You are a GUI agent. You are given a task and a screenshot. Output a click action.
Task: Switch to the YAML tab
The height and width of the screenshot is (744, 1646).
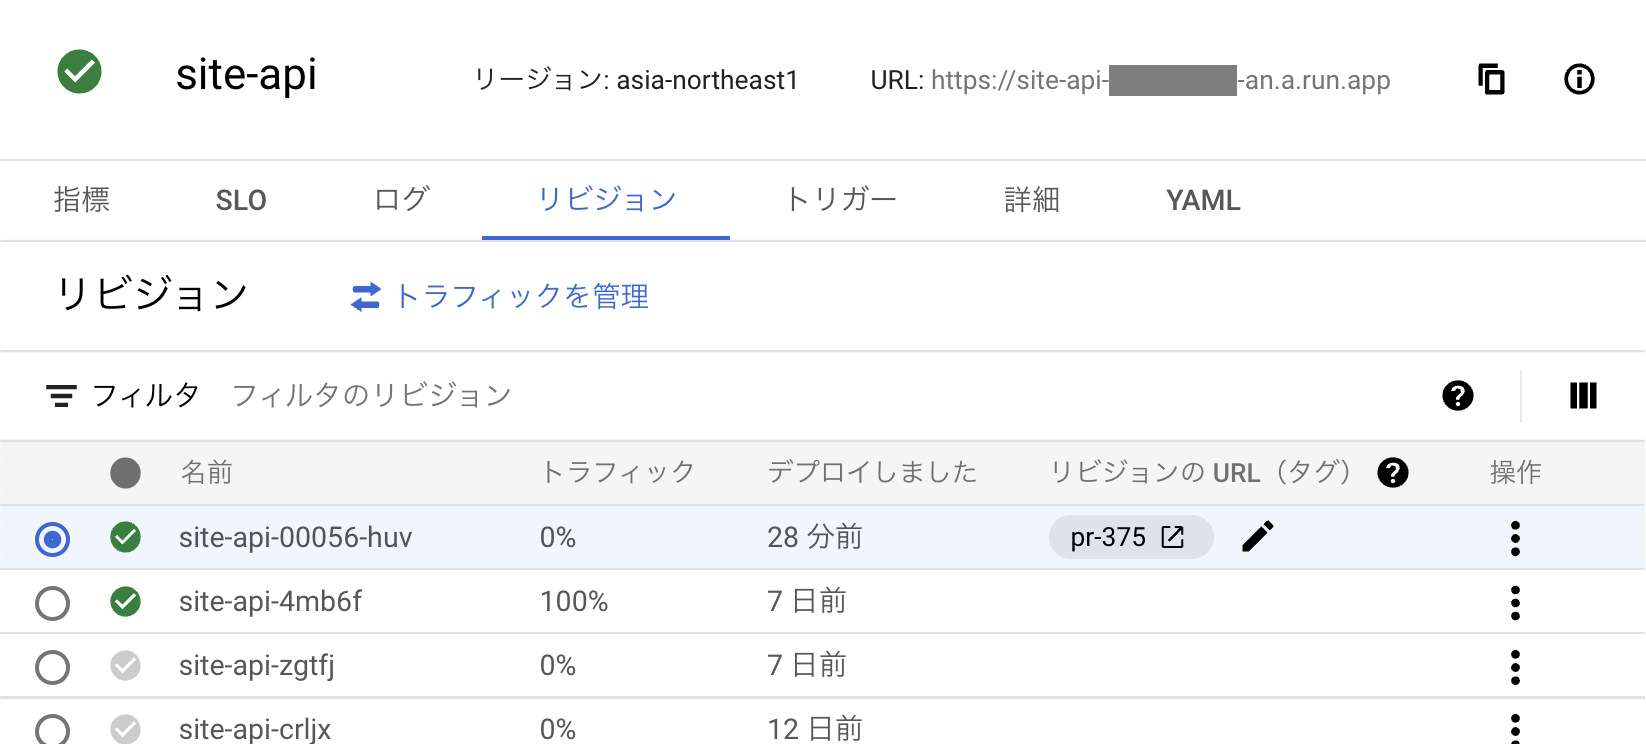pos(1202,200)
